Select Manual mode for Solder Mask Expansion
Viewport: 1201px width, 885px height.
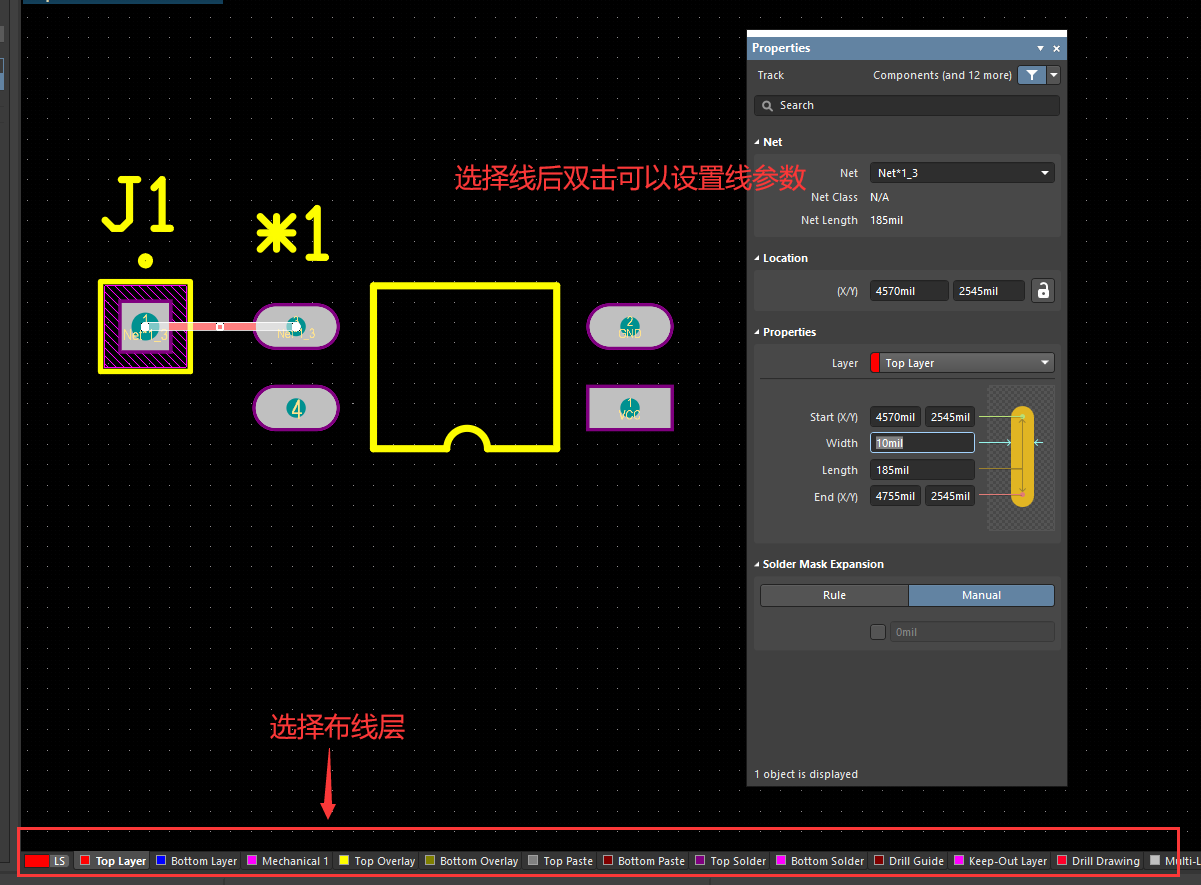(x=981, y=595)
